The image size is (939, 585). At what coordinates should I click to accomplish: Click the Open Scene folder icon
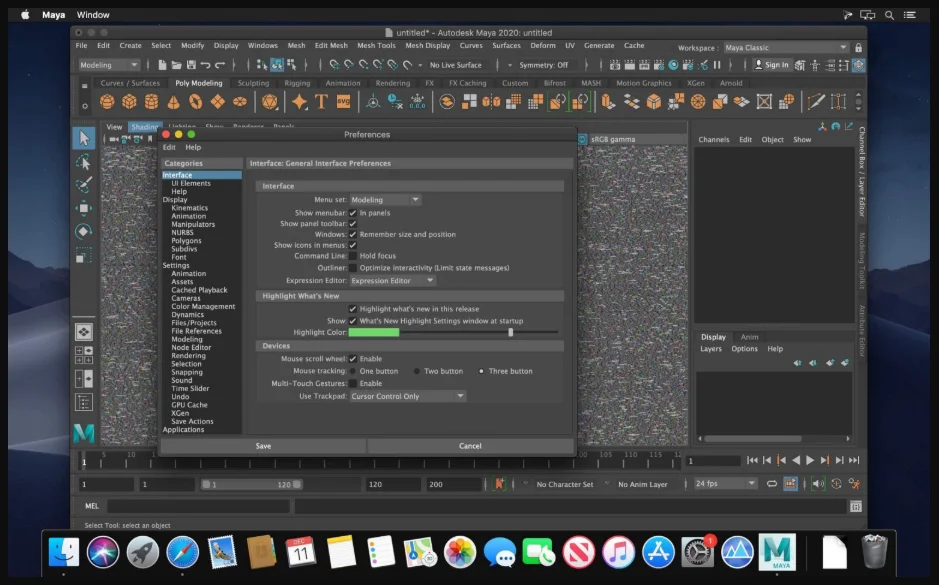(177, 65)
